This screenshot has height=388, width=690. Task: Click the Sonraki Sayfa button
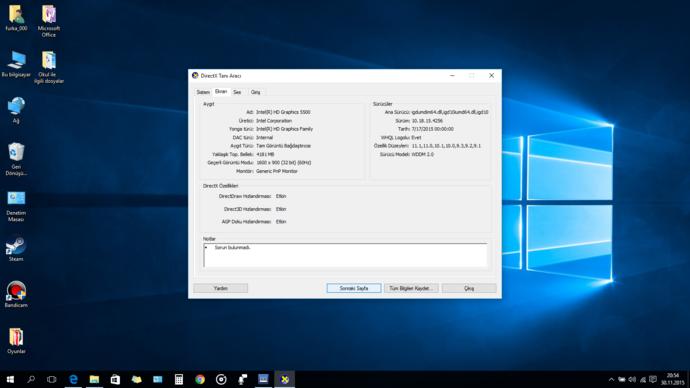(x=354, y=288)
